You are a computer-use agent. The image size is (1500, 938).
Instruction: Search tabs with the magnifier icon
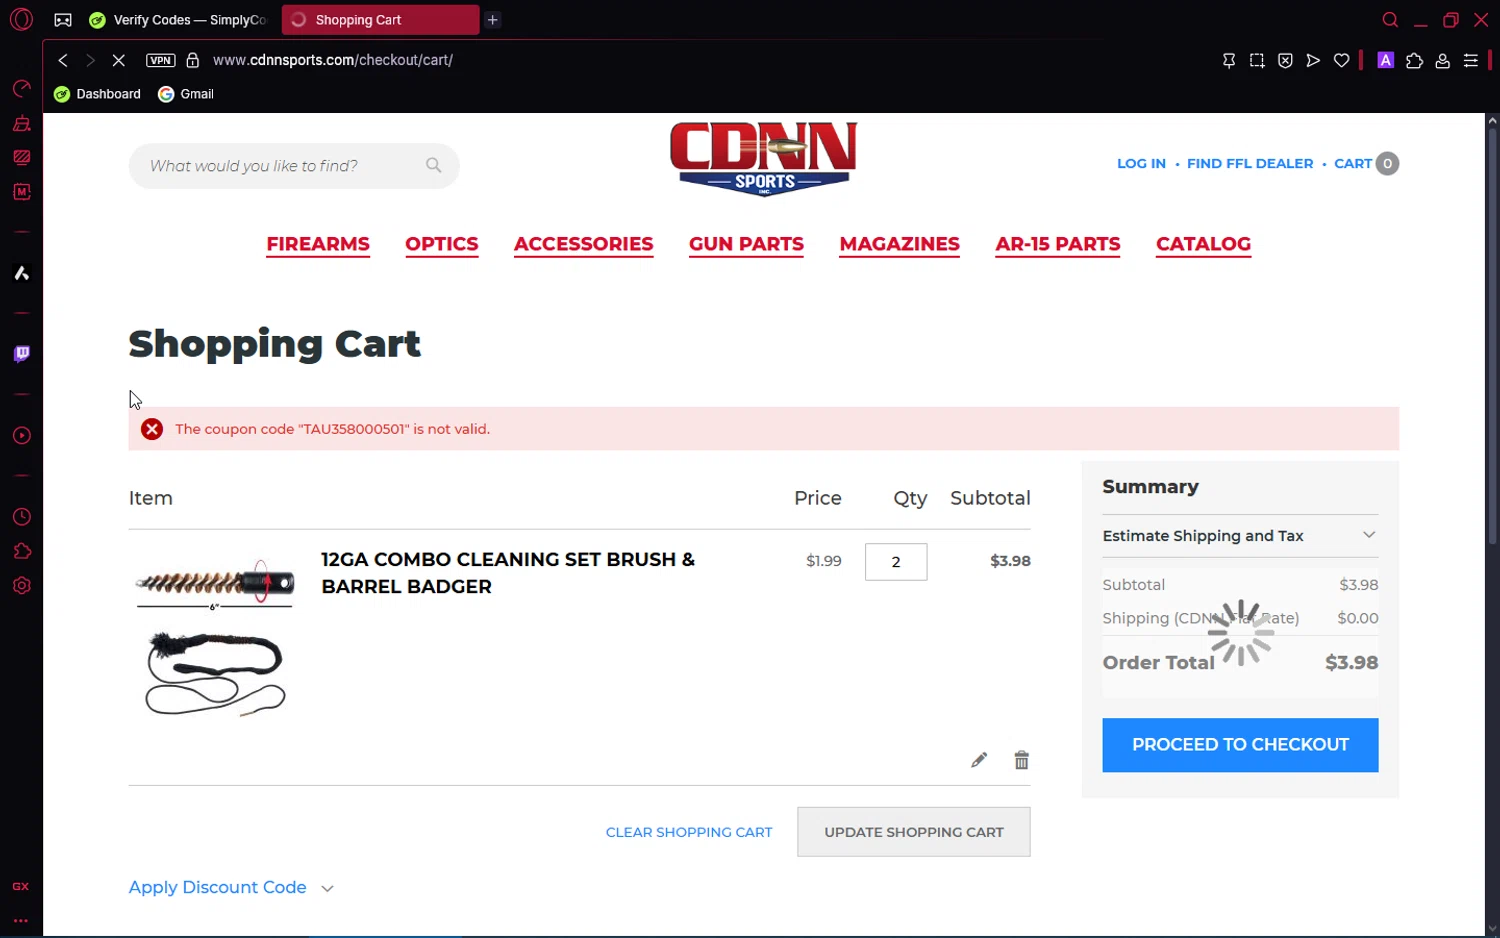[x=1390, y=20]
